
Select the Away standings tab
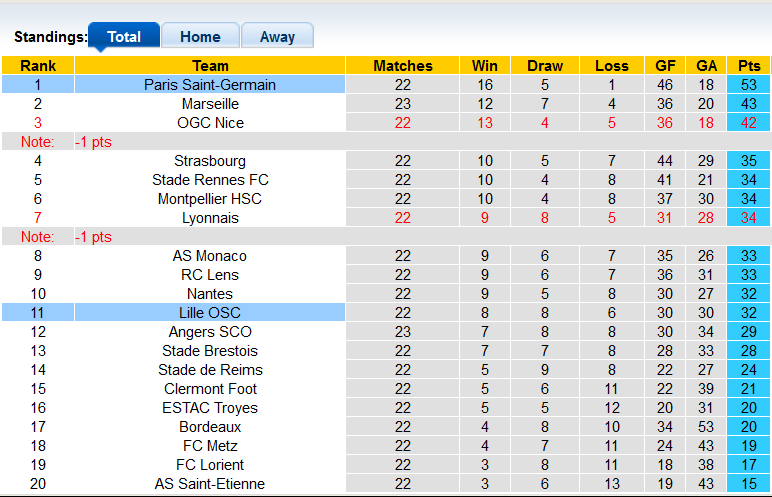[x=277, y=37]
